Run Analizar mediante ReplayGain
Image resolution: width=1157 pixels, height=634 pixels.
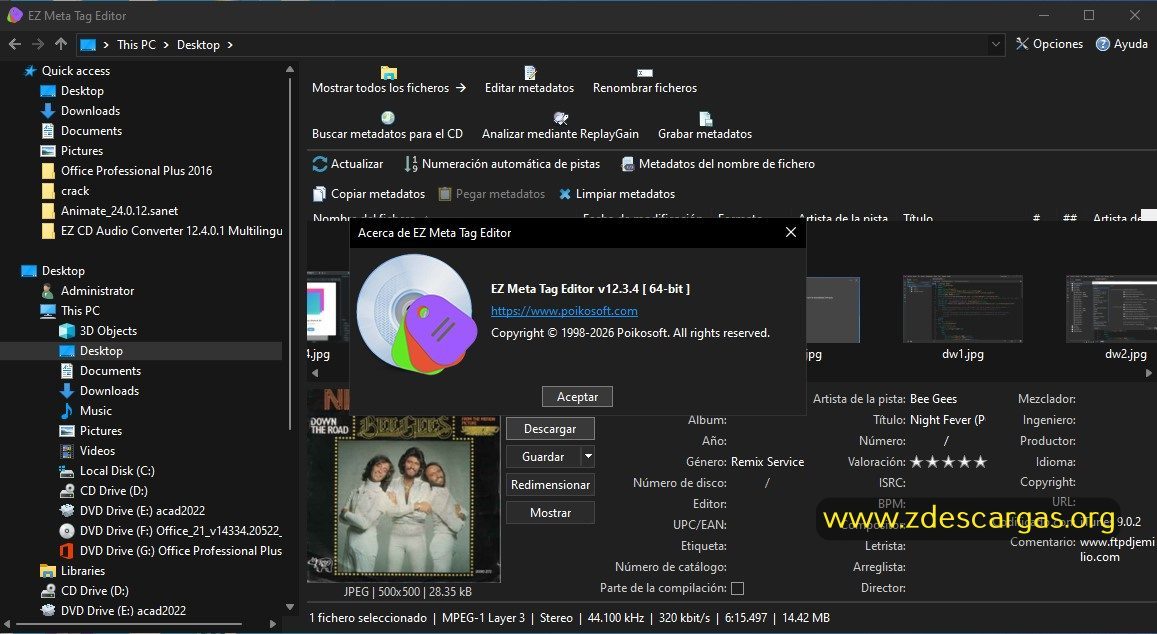(x=560, y=126)
